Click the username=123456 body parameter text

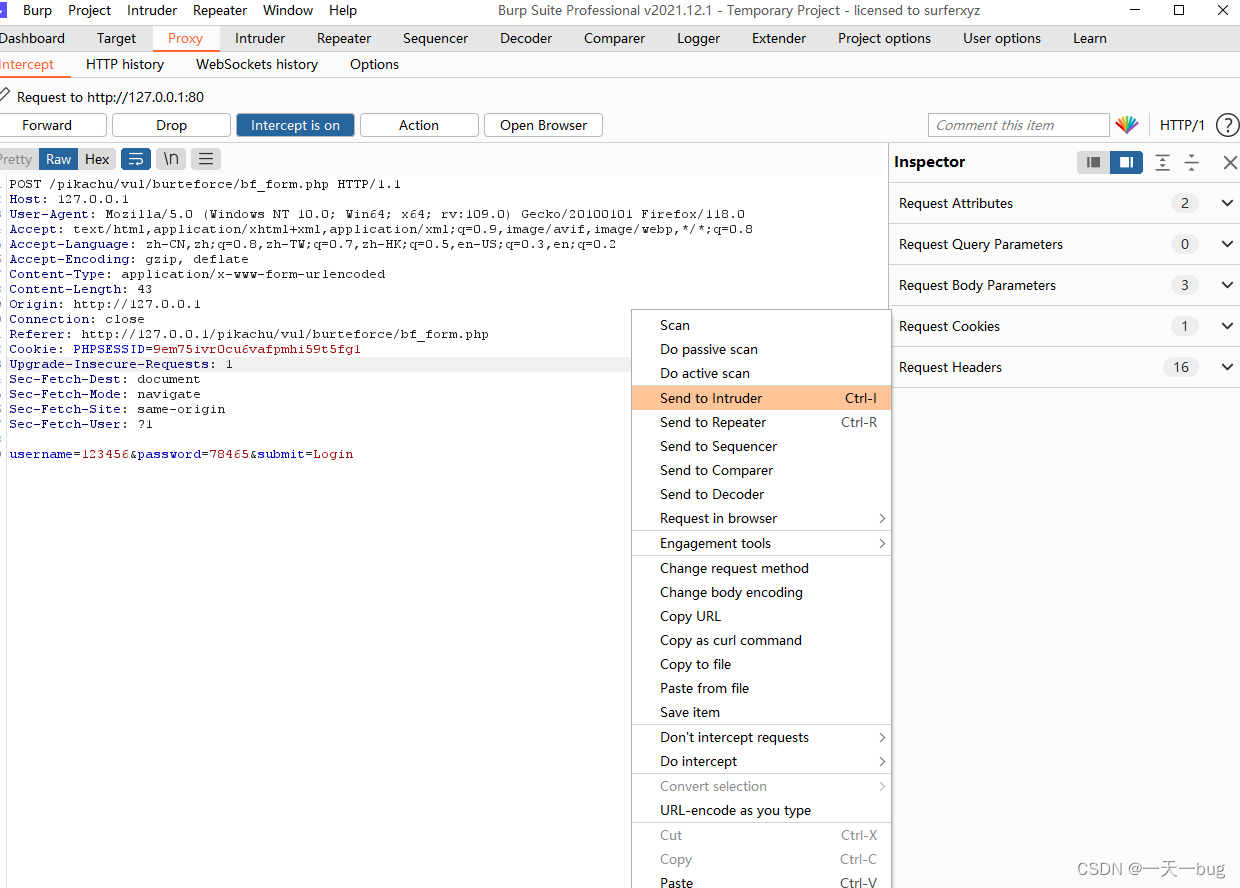[x=69, y=454]
